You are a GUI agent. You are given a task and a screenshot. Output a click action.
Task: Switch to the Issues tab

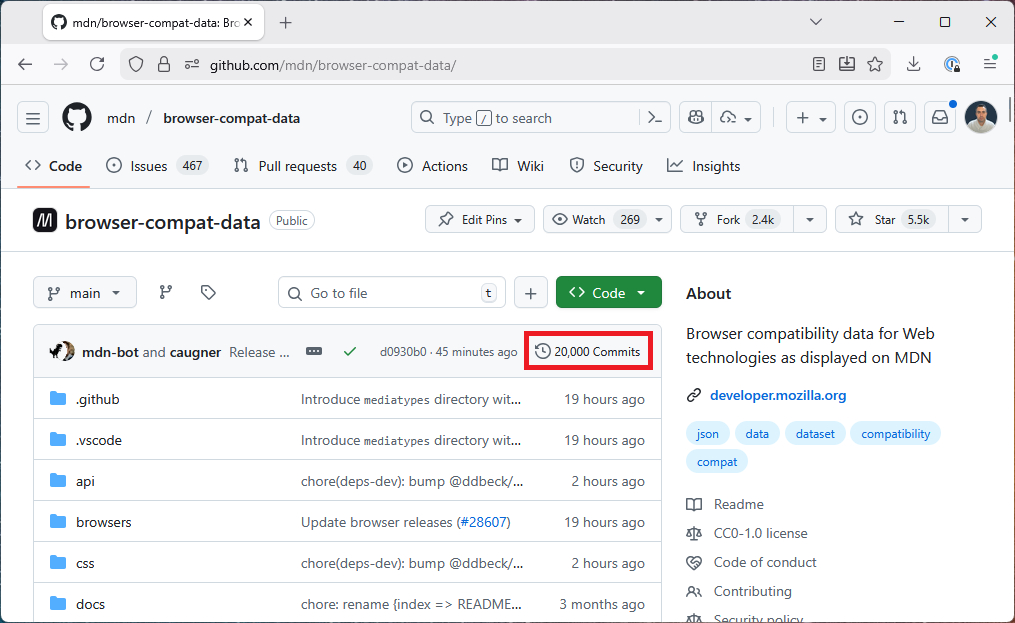(x=148, y=166)
